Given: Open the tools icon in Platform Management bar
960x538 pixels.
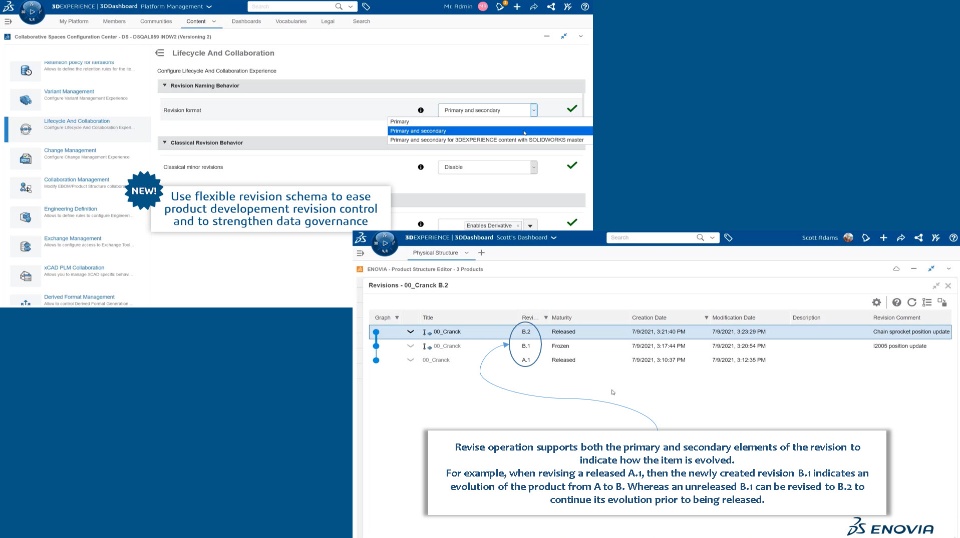Looking at the screenshot, I should [568, 7].
